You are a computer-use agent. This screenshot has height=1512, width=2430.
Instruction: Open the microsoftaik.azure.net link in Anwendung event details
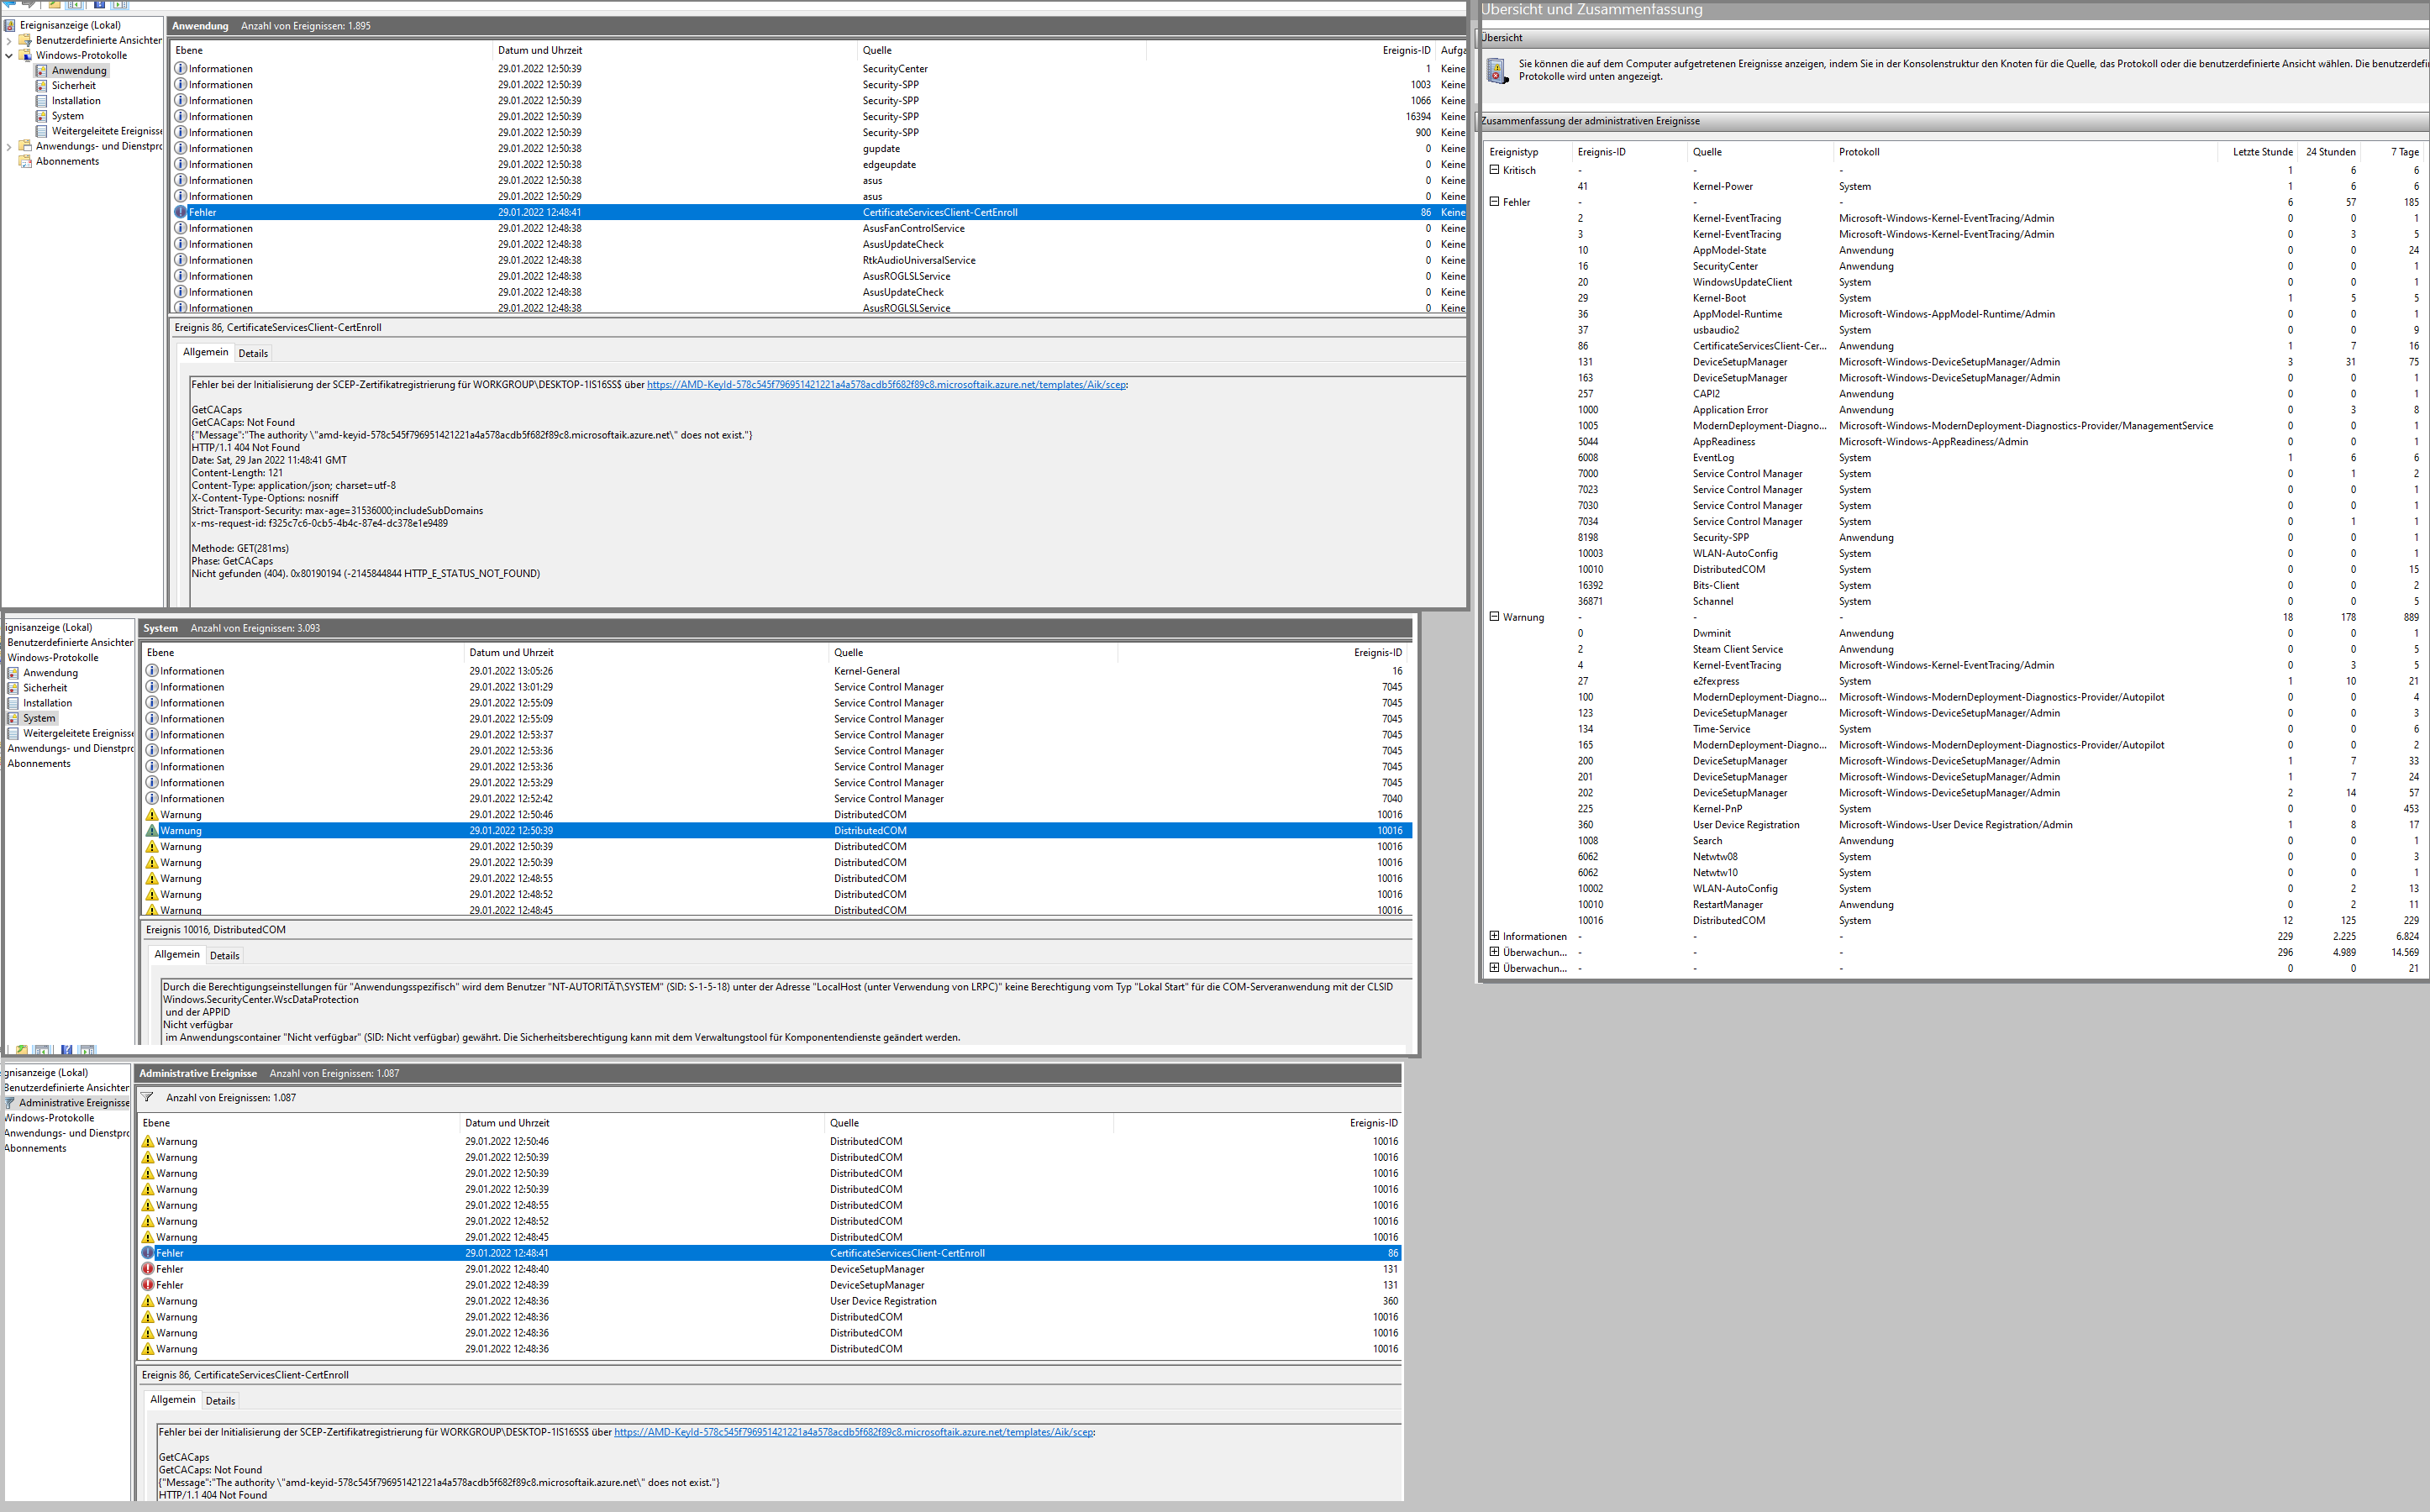coord(885,385)
